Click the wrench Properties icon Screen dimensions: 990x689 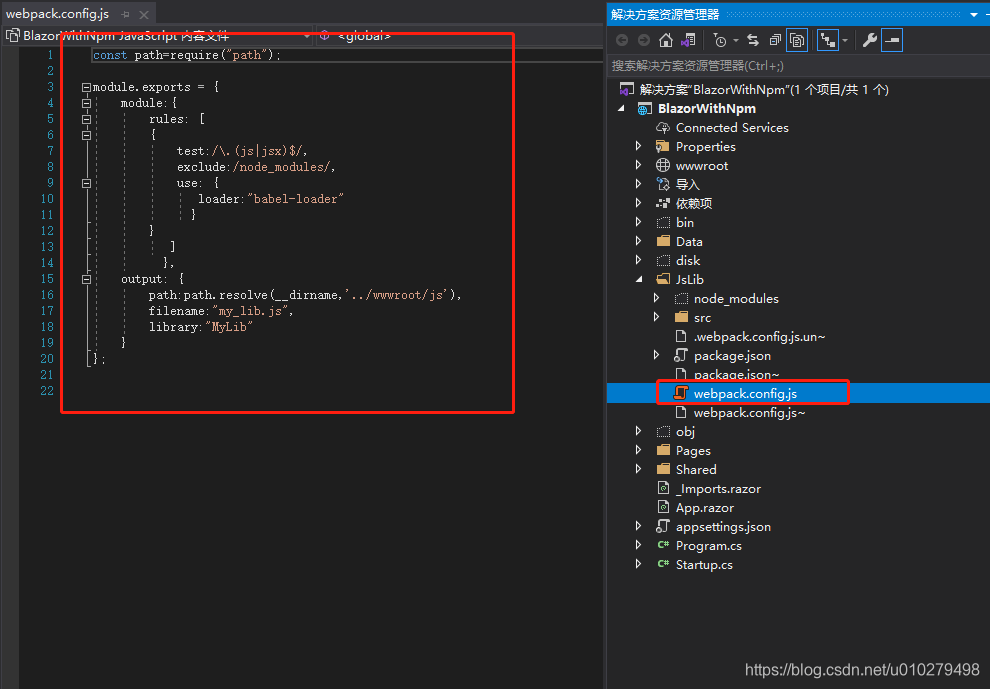[869, 40]
